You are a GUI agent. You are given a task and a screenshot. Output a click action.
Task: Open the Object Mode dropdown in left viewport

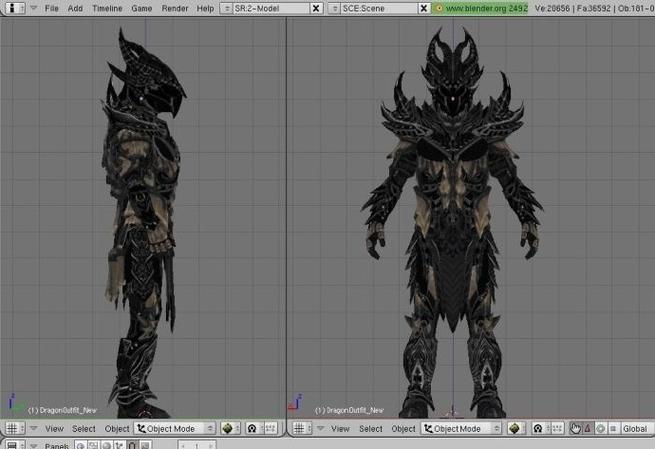point(175,429)
